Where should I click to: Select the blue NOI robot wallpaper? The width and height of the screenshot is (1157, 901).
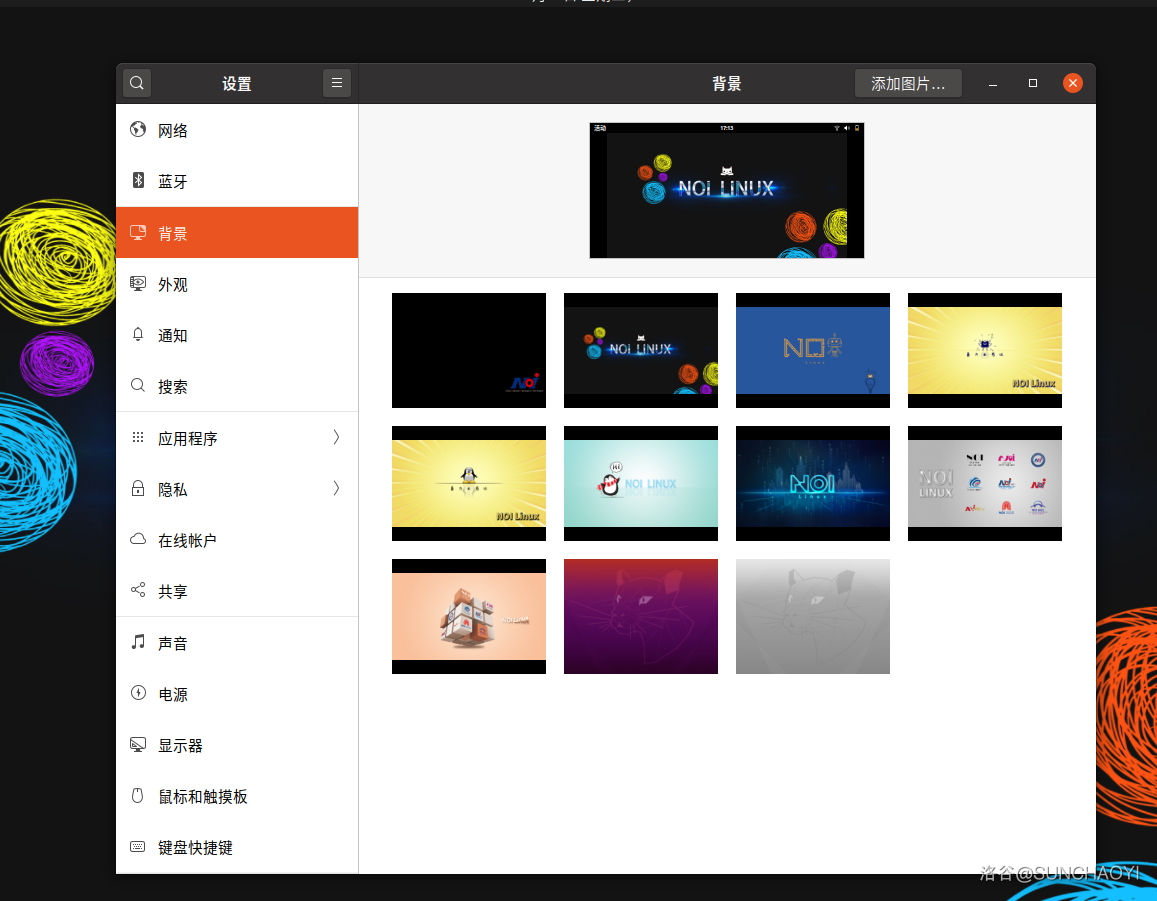coord(812,350)
